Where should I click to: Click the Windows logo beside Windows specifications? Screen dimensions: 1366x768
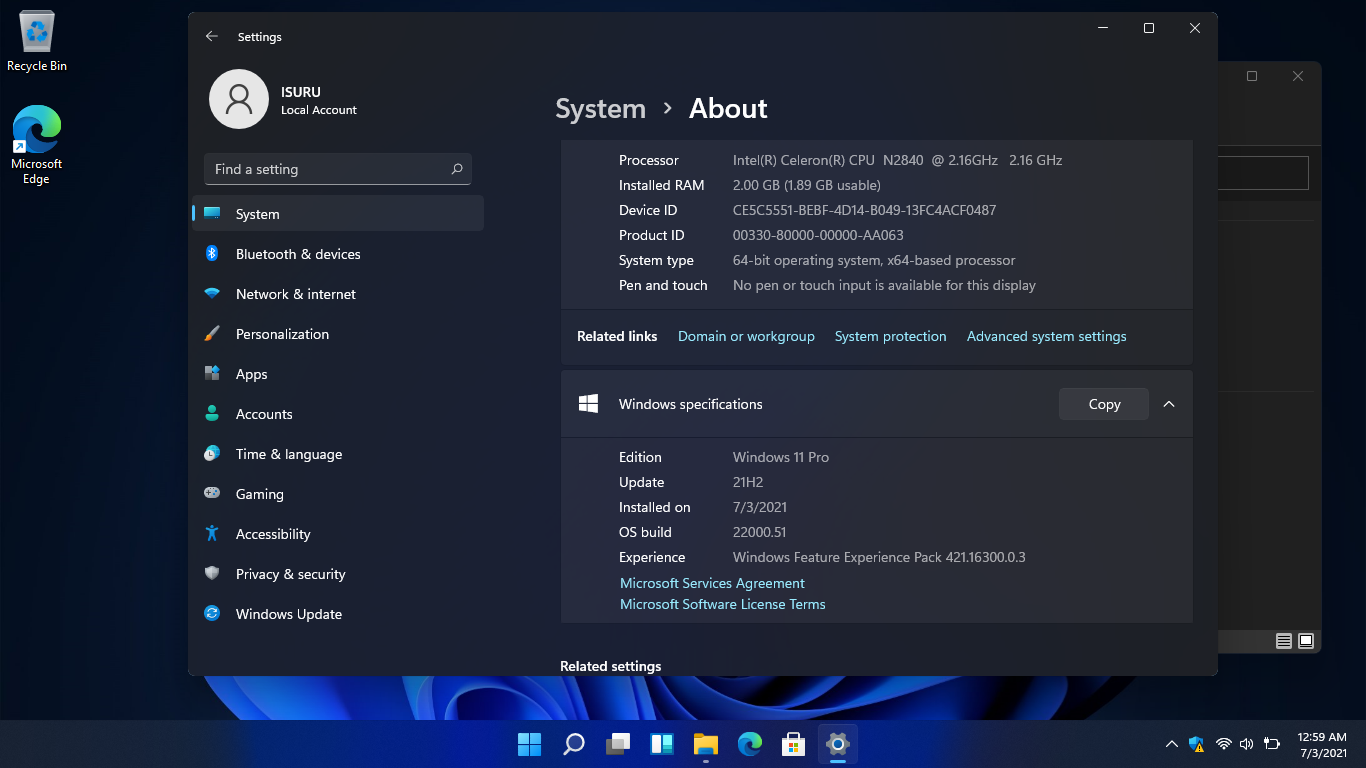(589, 404)
